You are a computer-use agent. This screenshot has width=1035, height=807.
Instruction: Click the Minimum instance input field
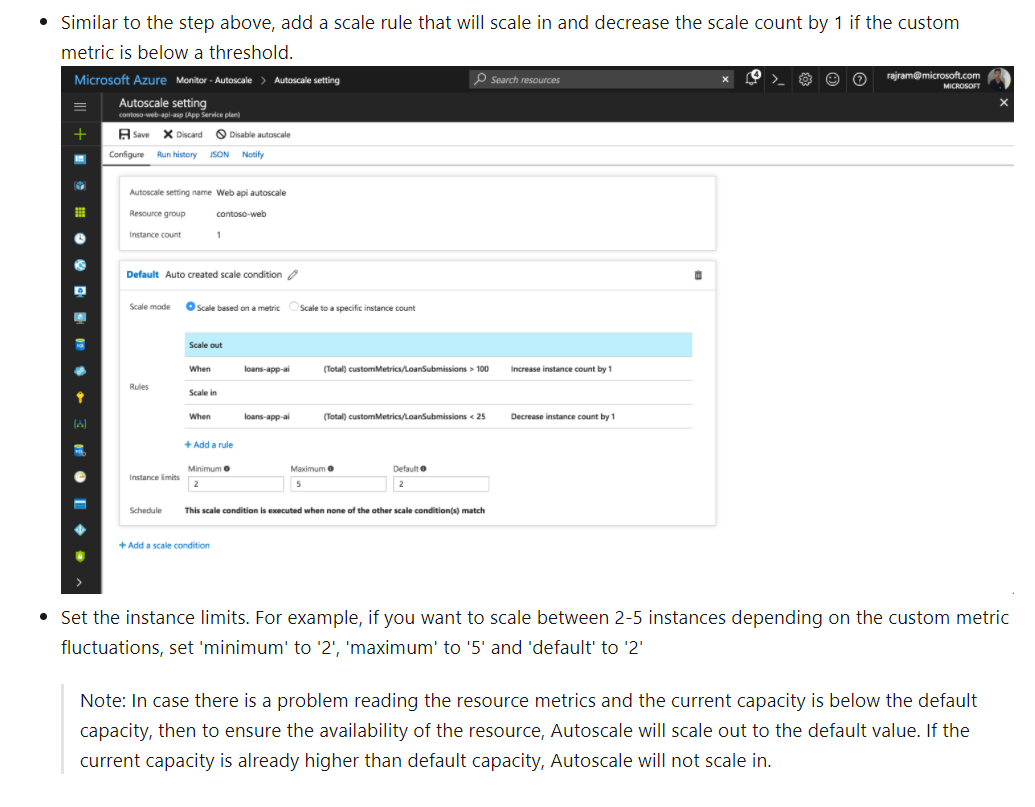coord(236,484)
